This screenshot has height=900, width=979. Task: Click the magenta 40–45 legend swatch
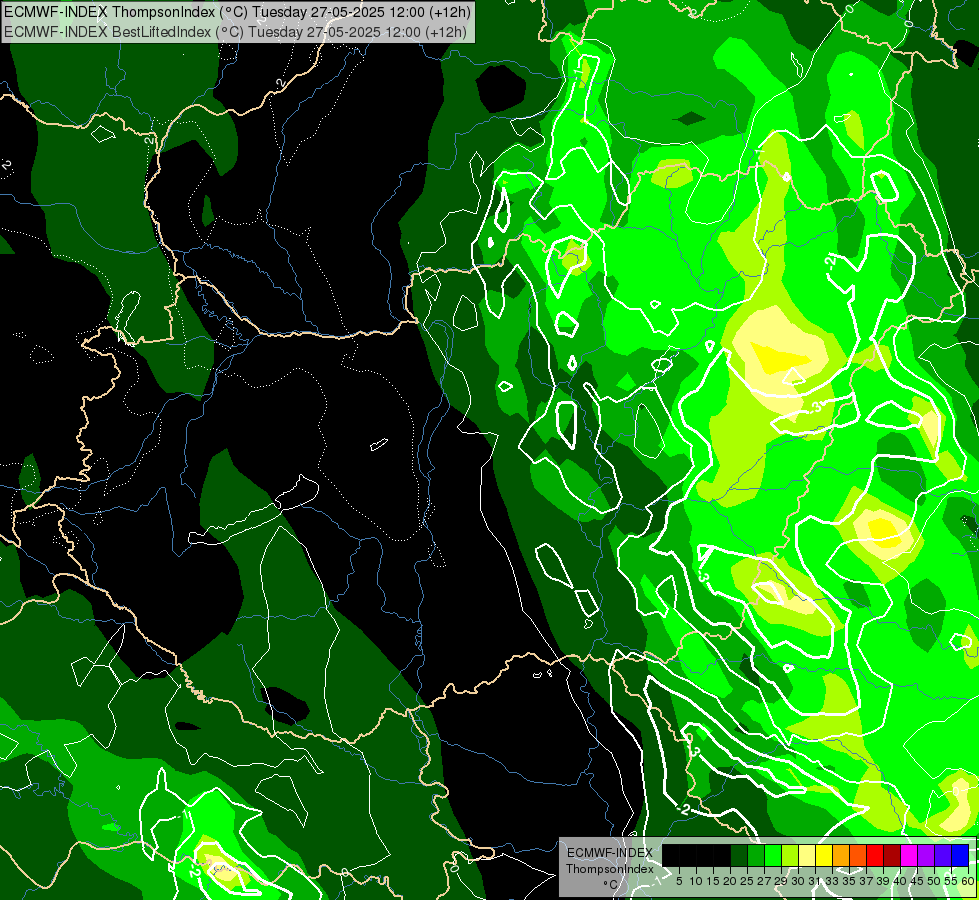pos(909,855)
